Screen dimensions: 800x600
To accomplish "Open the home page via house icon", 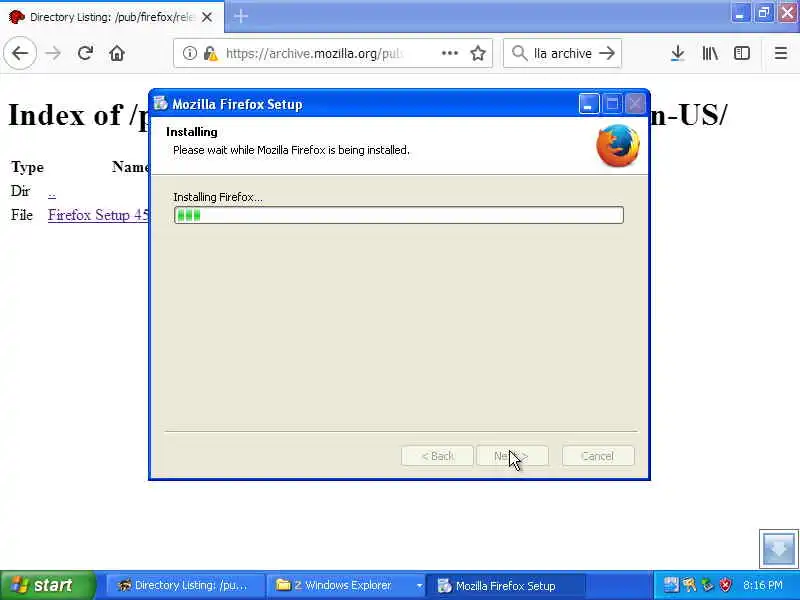I will tap(117, 53).
